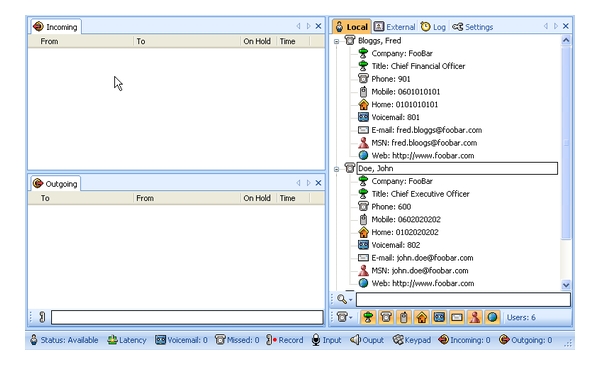Close the Incoming panel
This screenshot has width=600, height=365.
tap(318, 26)
